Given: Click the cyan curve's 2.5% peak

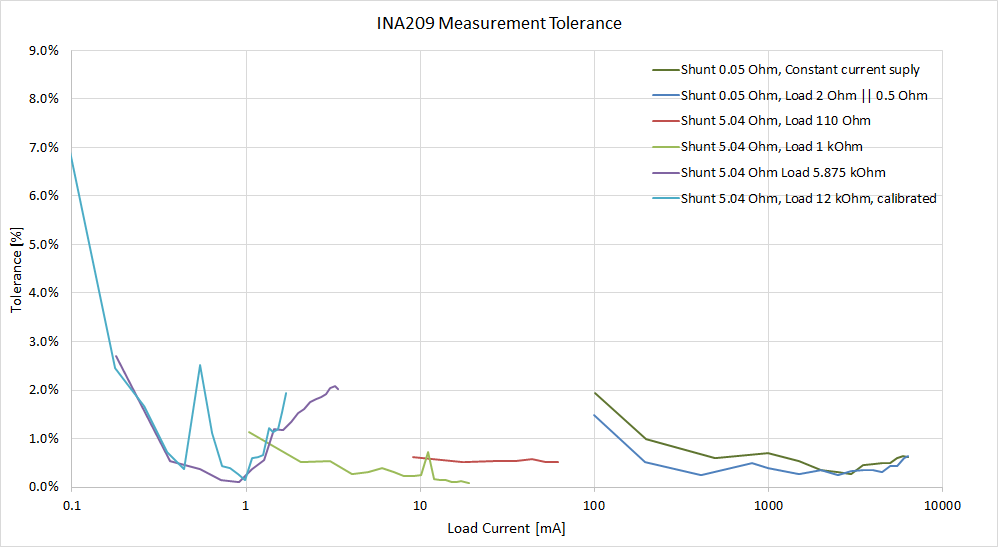Looking at the screenshot, I should (200, 366).
